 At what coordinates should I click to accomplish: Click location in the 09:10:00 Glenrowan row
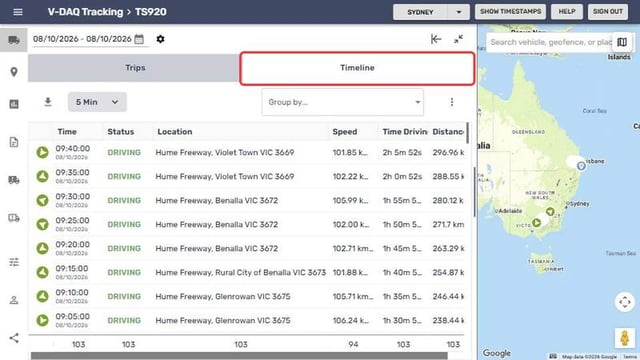coord(223,296)
